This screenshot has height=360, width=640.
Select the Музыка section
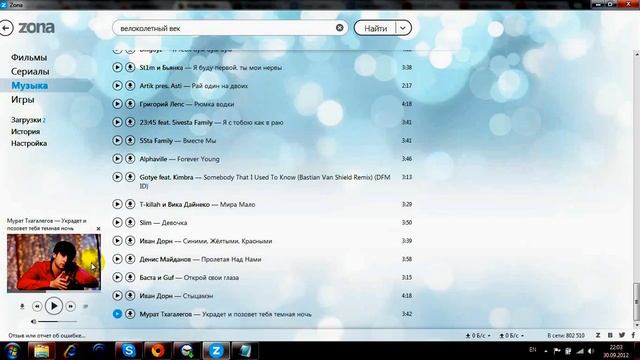[30, 85]
